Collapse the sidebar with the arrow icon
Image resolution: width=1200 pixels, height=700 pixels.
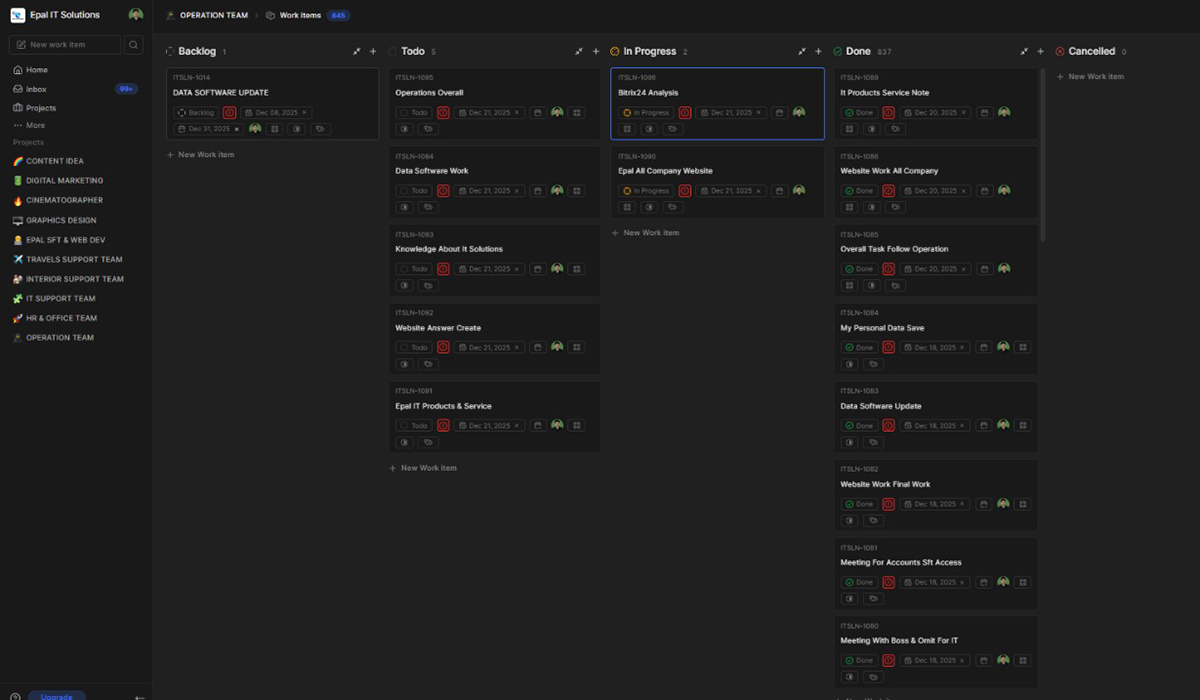[140, 696]
